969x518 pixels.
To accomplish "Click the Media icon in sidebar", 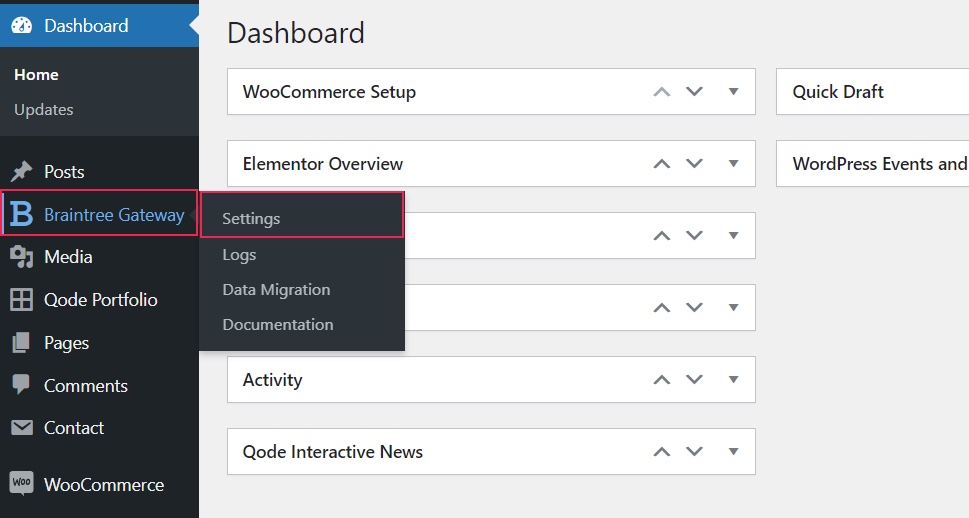I will (x=22, y=257).
